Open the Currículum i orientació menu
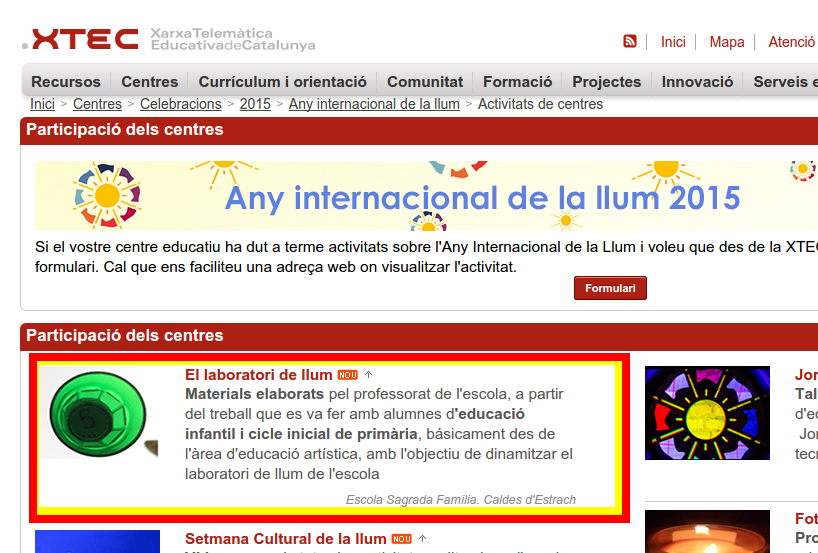818x553 pixels. click(x=282, y=82)
